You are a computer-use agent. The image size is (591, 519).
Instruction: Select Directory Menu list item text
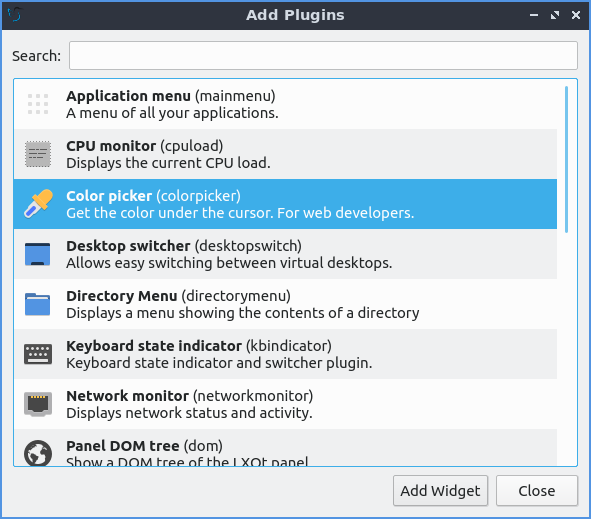pyautogui.click(x=243, y=304)
